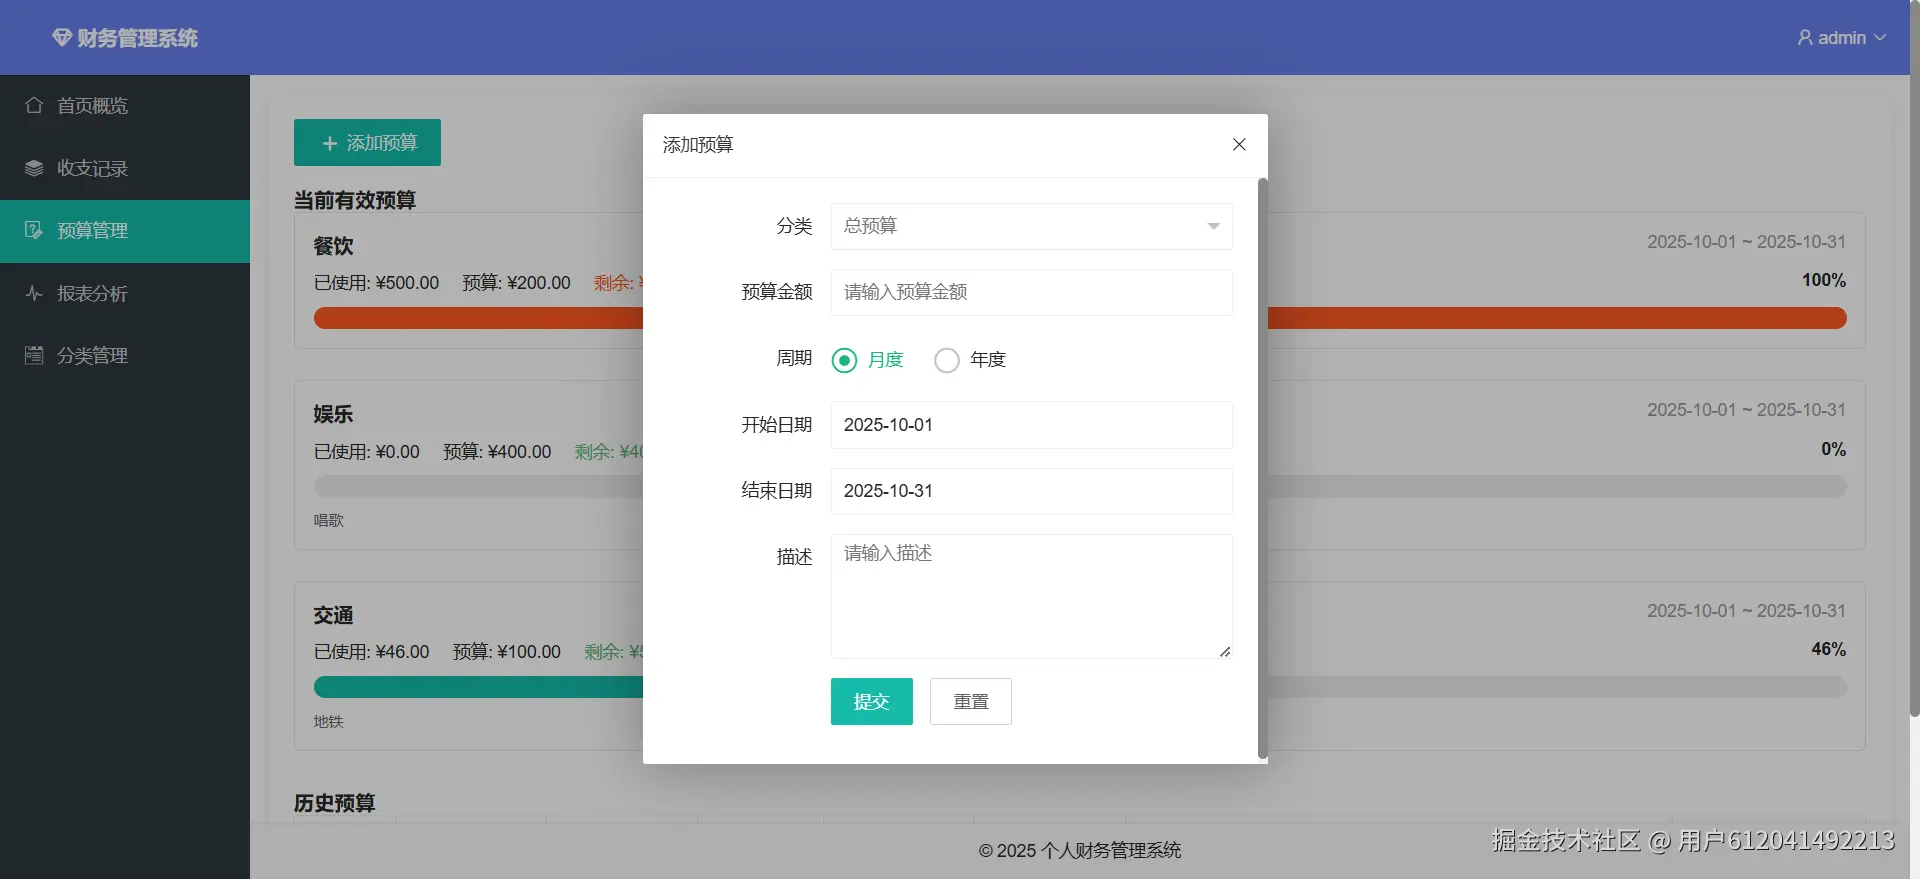Viewport: 1920px width, 879px height.
Task: Close the 添加预算 dialog
Action: pyautogui.click(x=1239, y=144)
